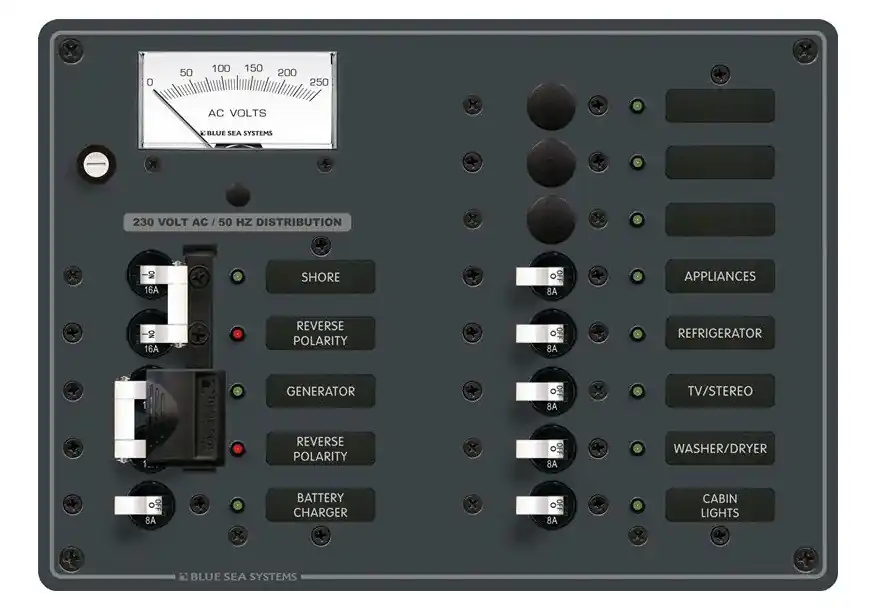Switch the WASHER/DRYER breaker
The height and width of the screenshot is (610, 877).
point(546,448)
